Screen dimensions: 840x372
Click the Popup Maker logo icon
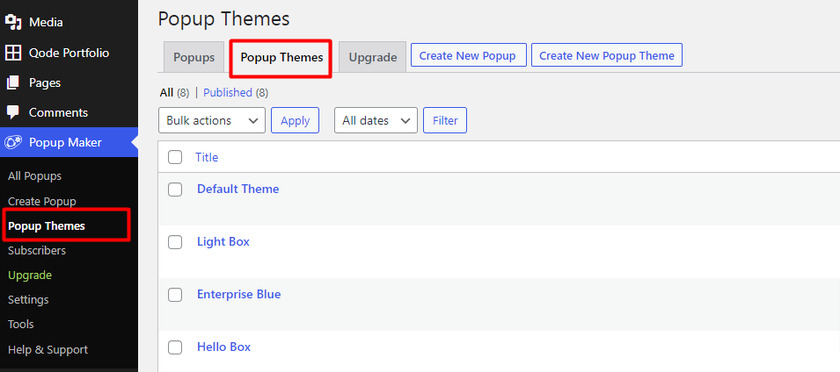[x=13, y=143]
